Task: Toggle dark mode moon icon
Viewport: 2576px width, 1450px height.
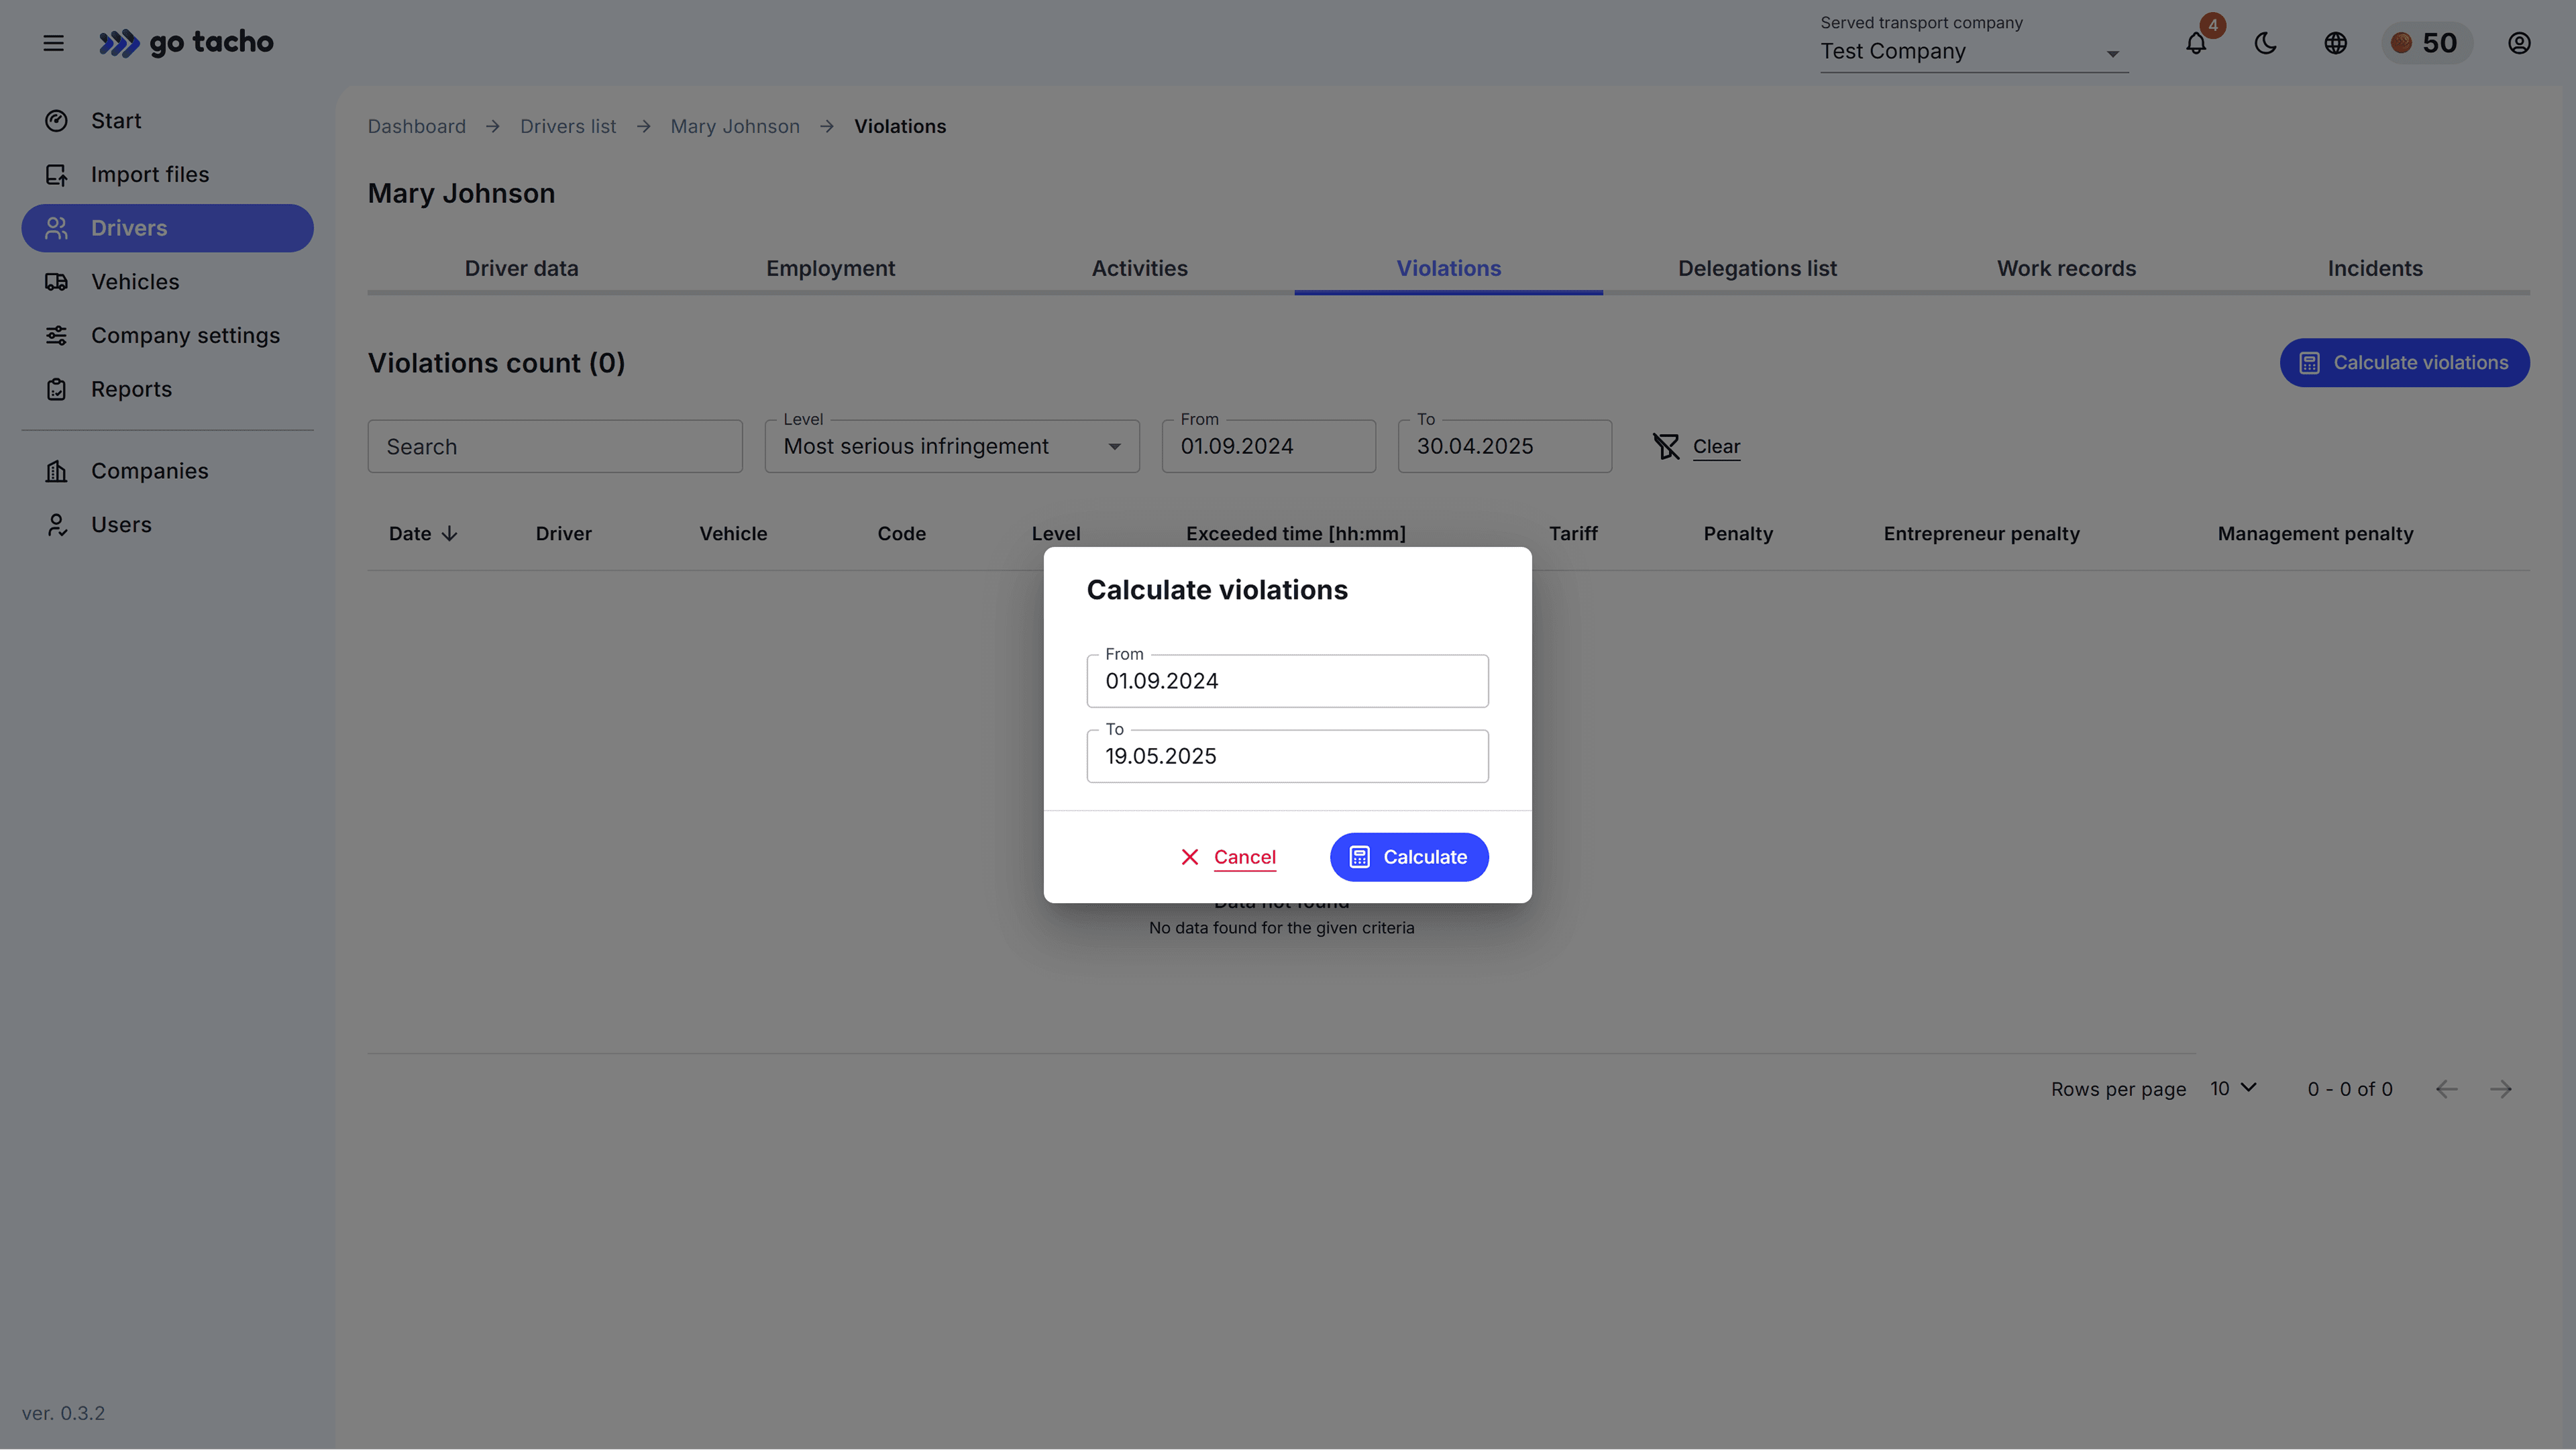Action: pos(2265,43)
